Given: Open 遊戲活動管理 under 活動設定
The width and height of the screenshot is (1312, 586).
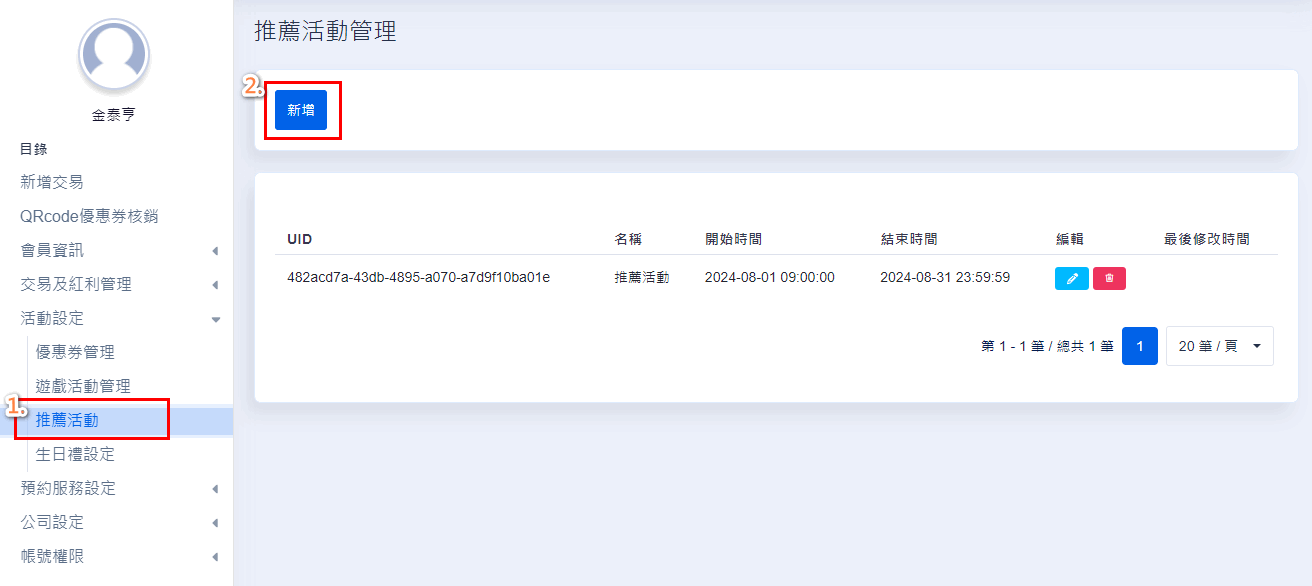Looking at the screenshot, I should 86,385.
